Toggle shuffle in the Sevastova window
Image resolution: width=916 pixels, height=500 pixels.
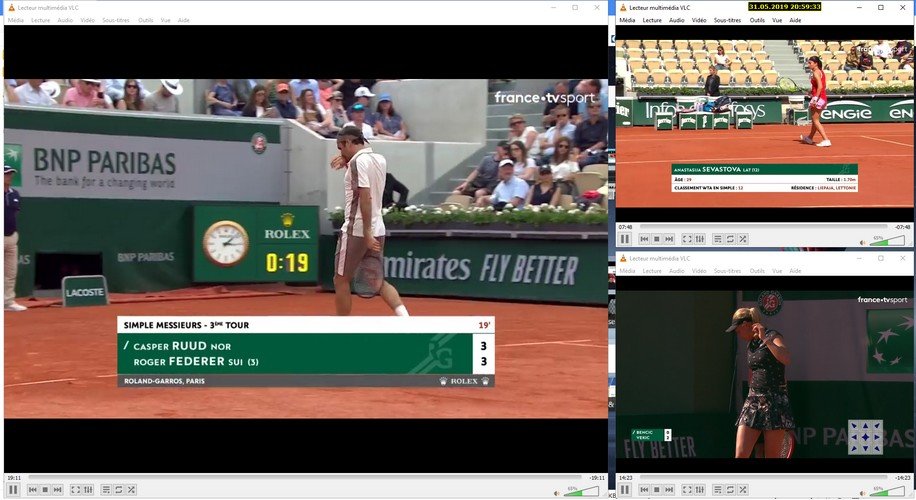742,238
